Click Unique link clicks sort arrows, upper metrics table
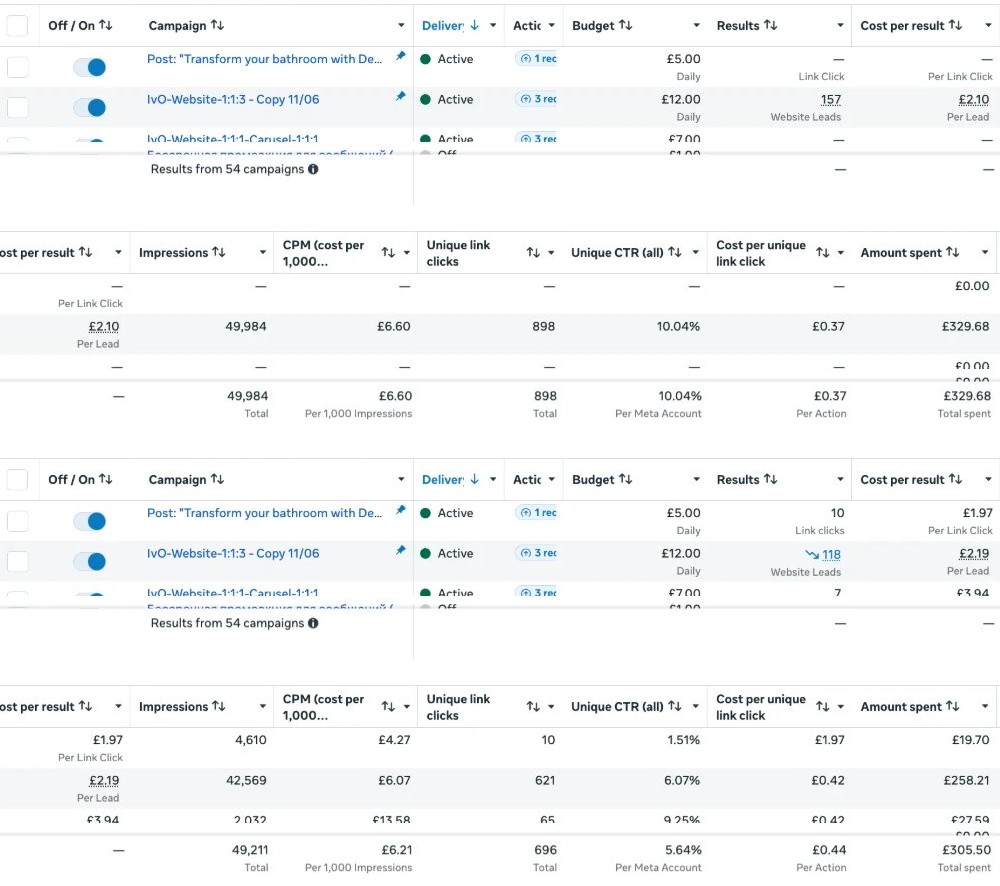1000x886 pixels. (x=533, y=253)
